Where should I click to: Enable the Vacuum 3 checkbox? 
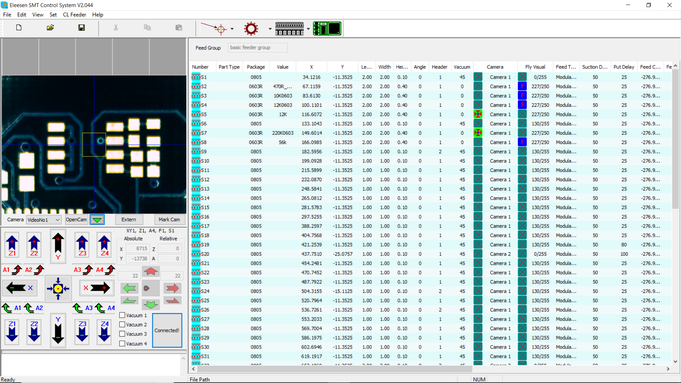pos(122,334)
